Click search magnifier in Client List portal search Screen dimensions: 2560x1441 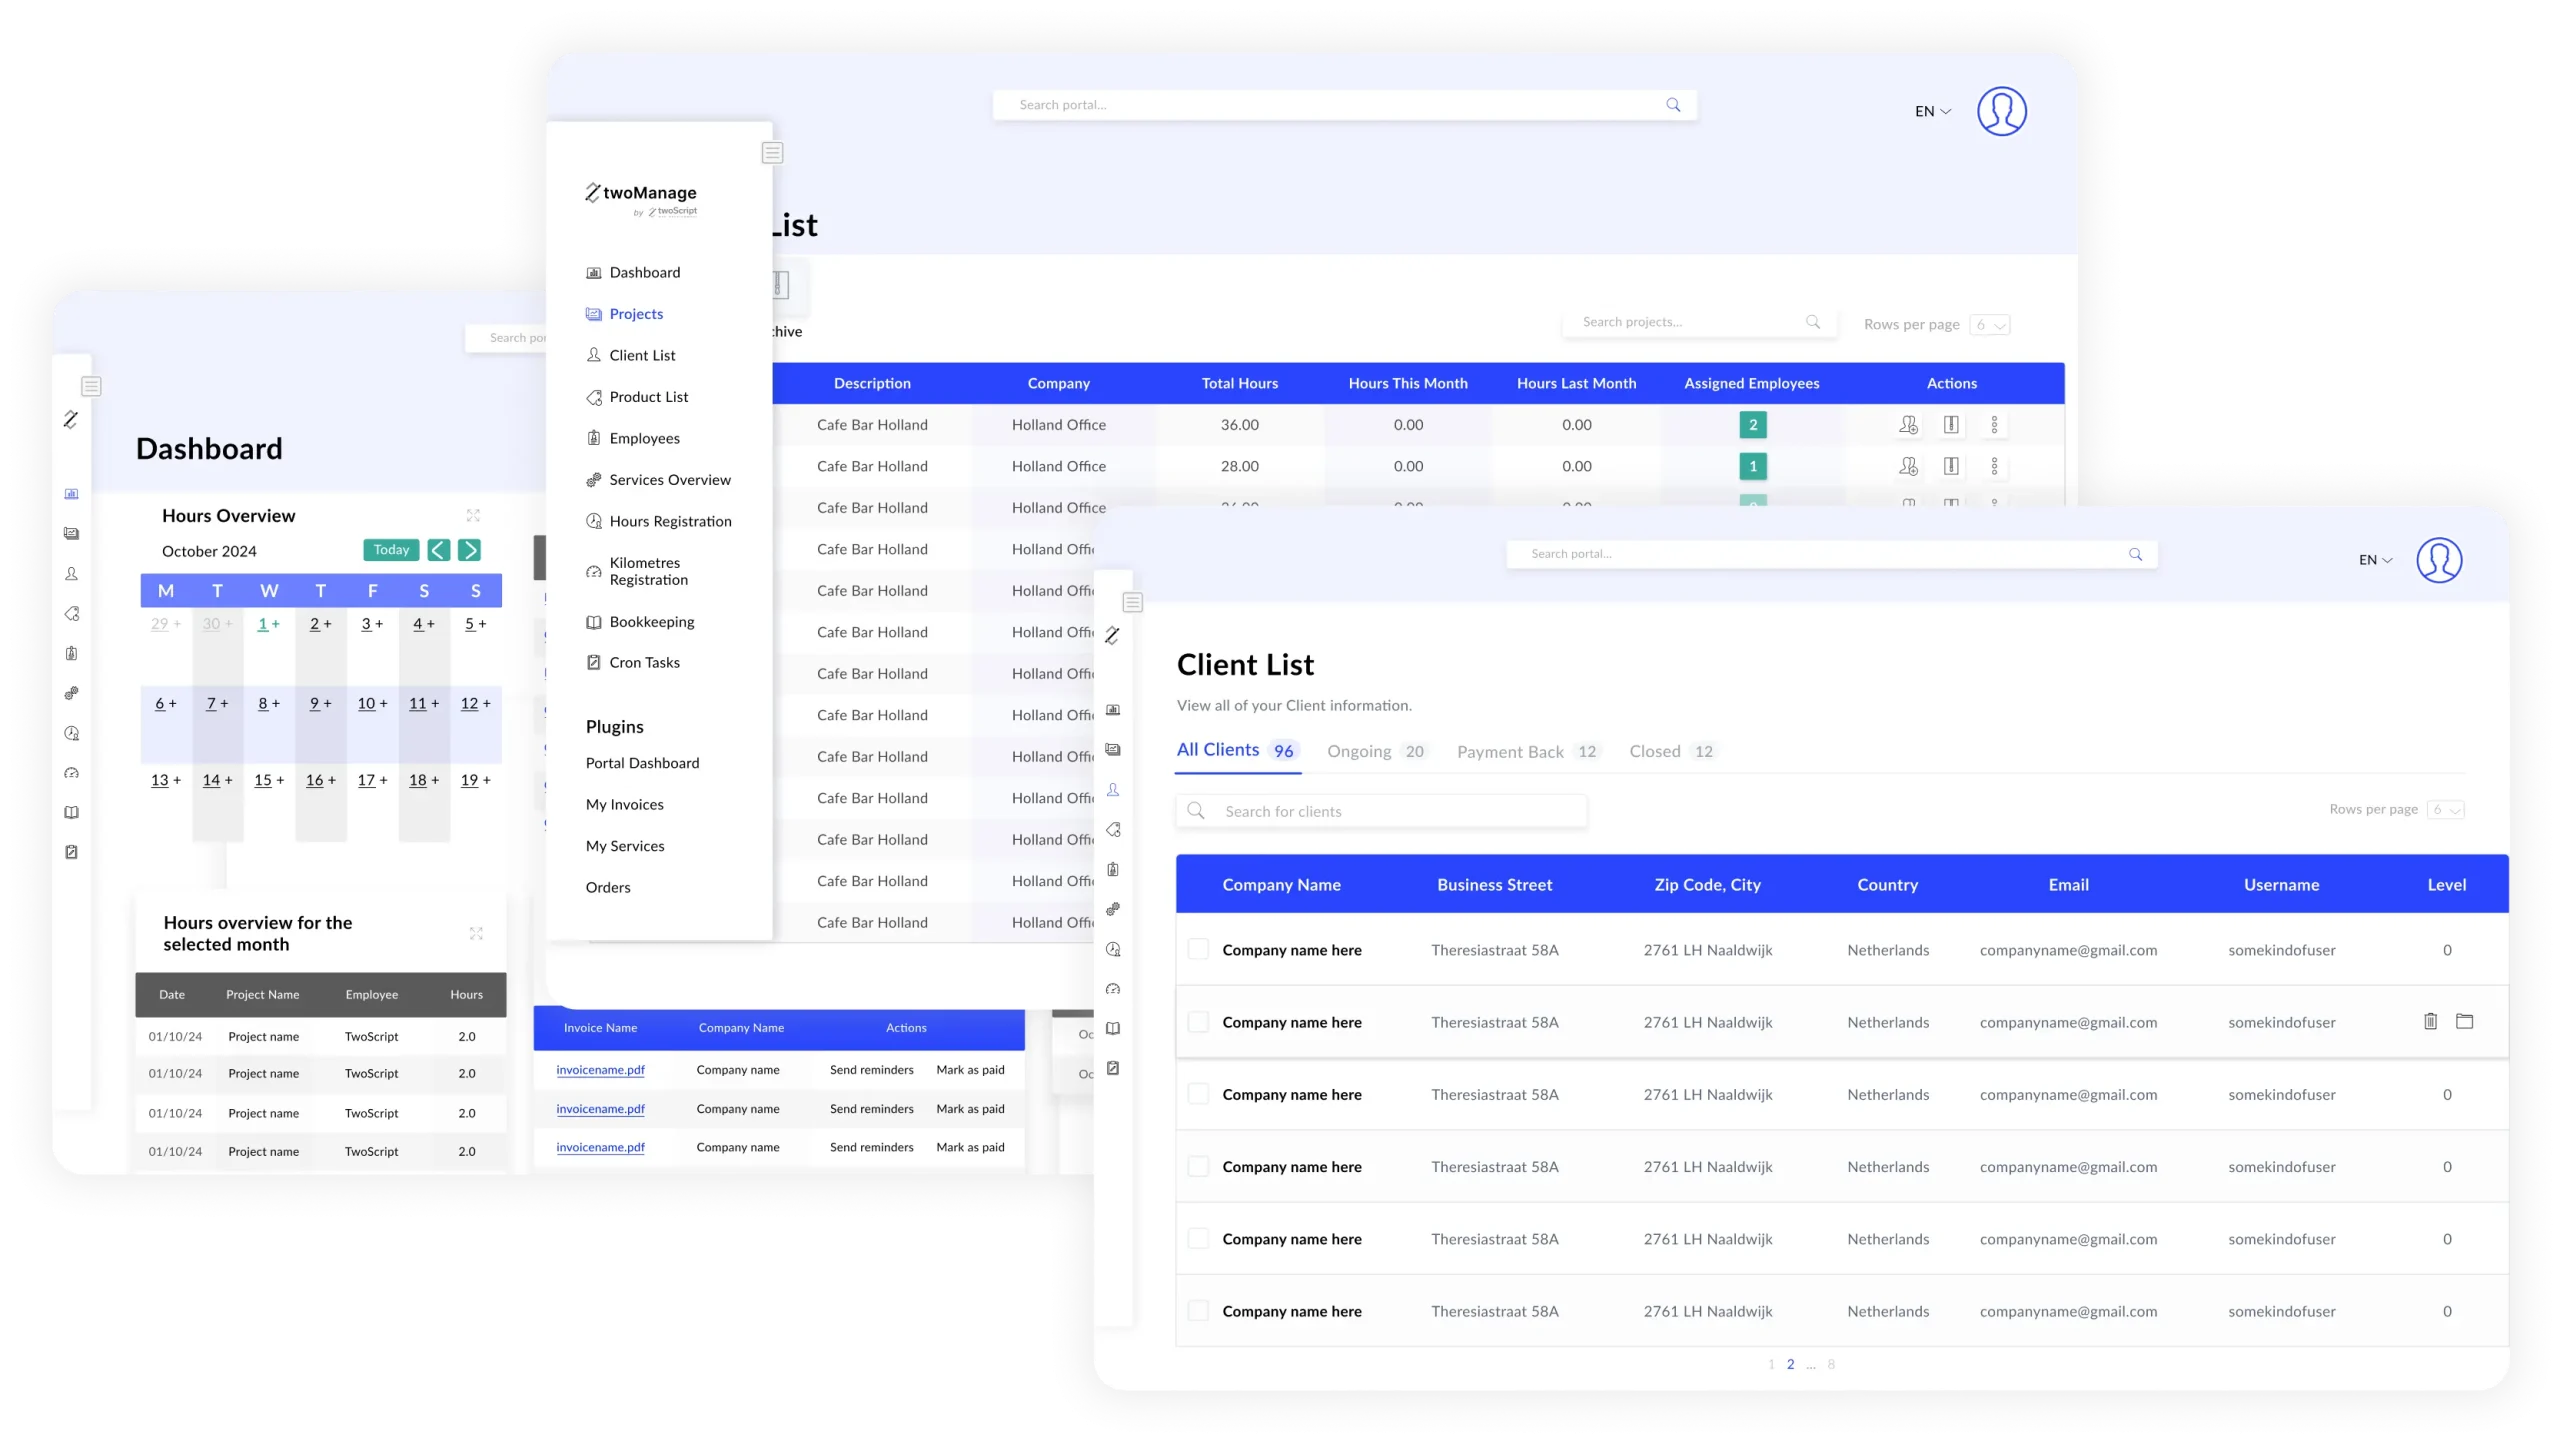[2135, 554]
